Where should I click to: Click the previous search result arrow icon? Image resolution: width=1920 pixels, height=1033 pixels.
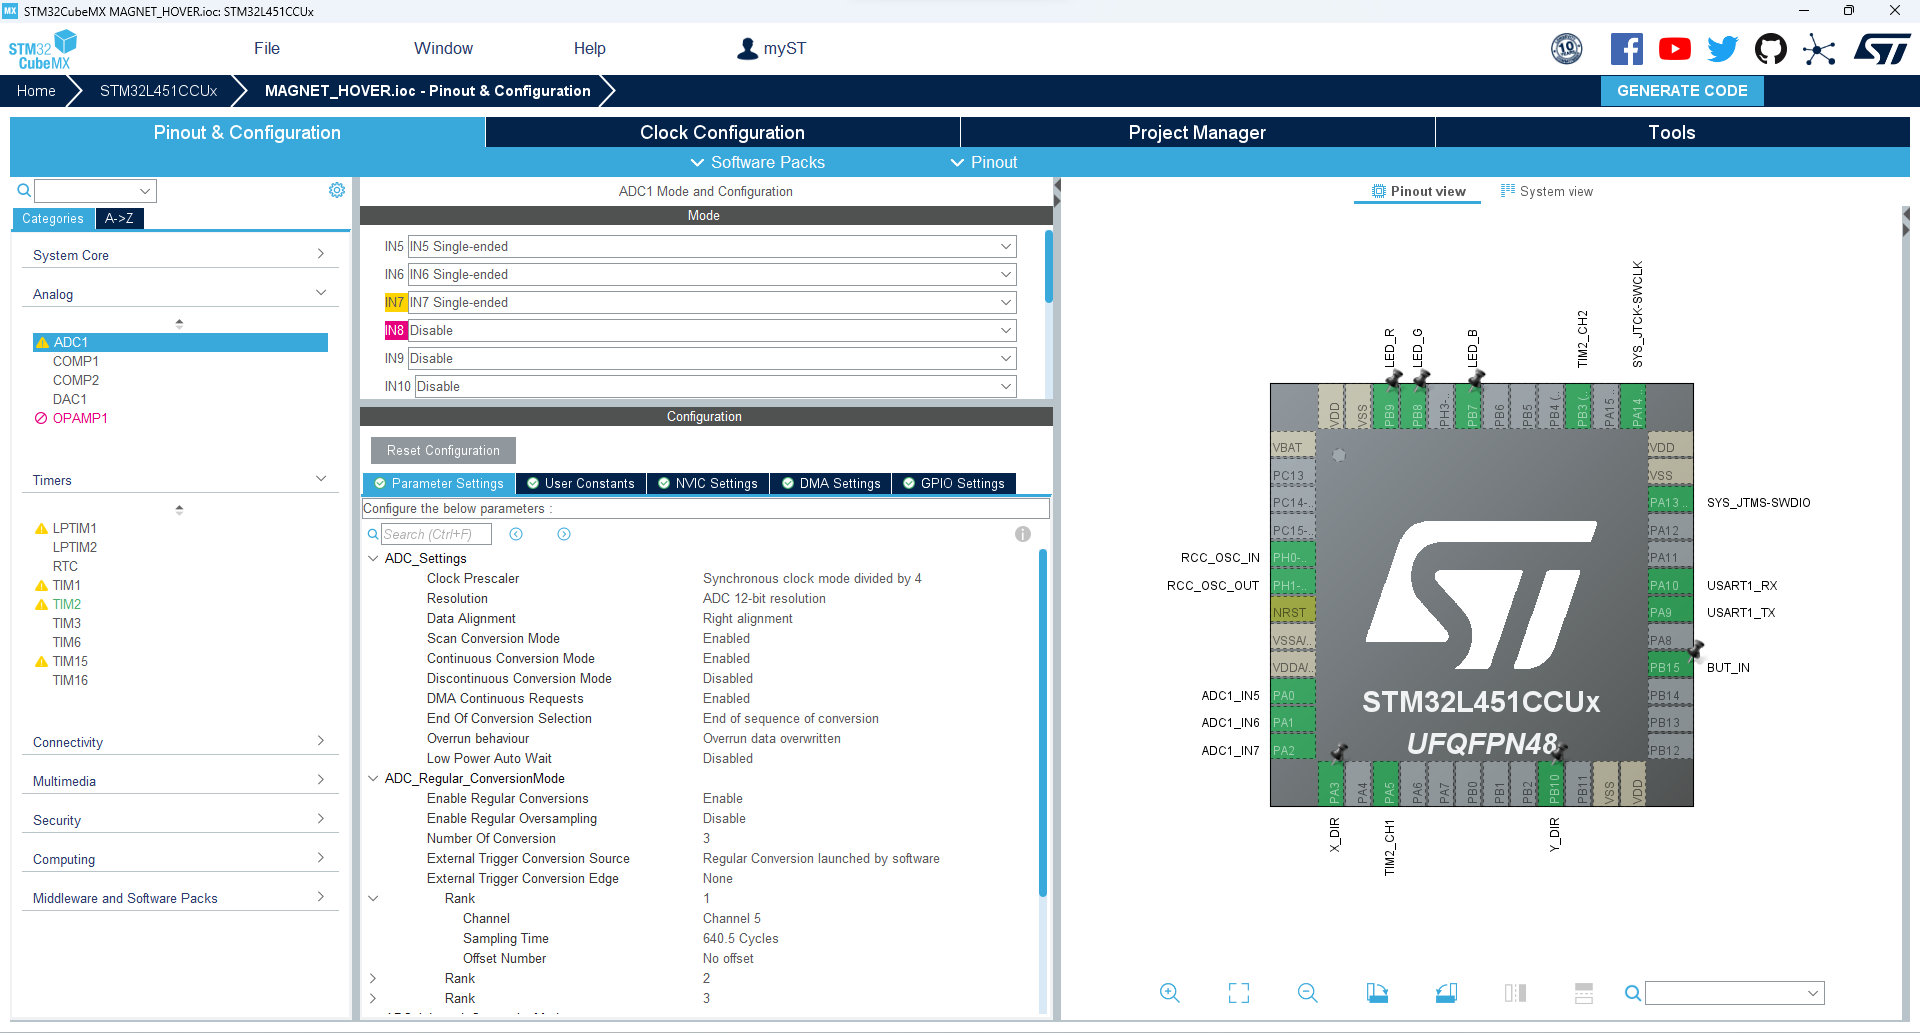pos(516,534)
